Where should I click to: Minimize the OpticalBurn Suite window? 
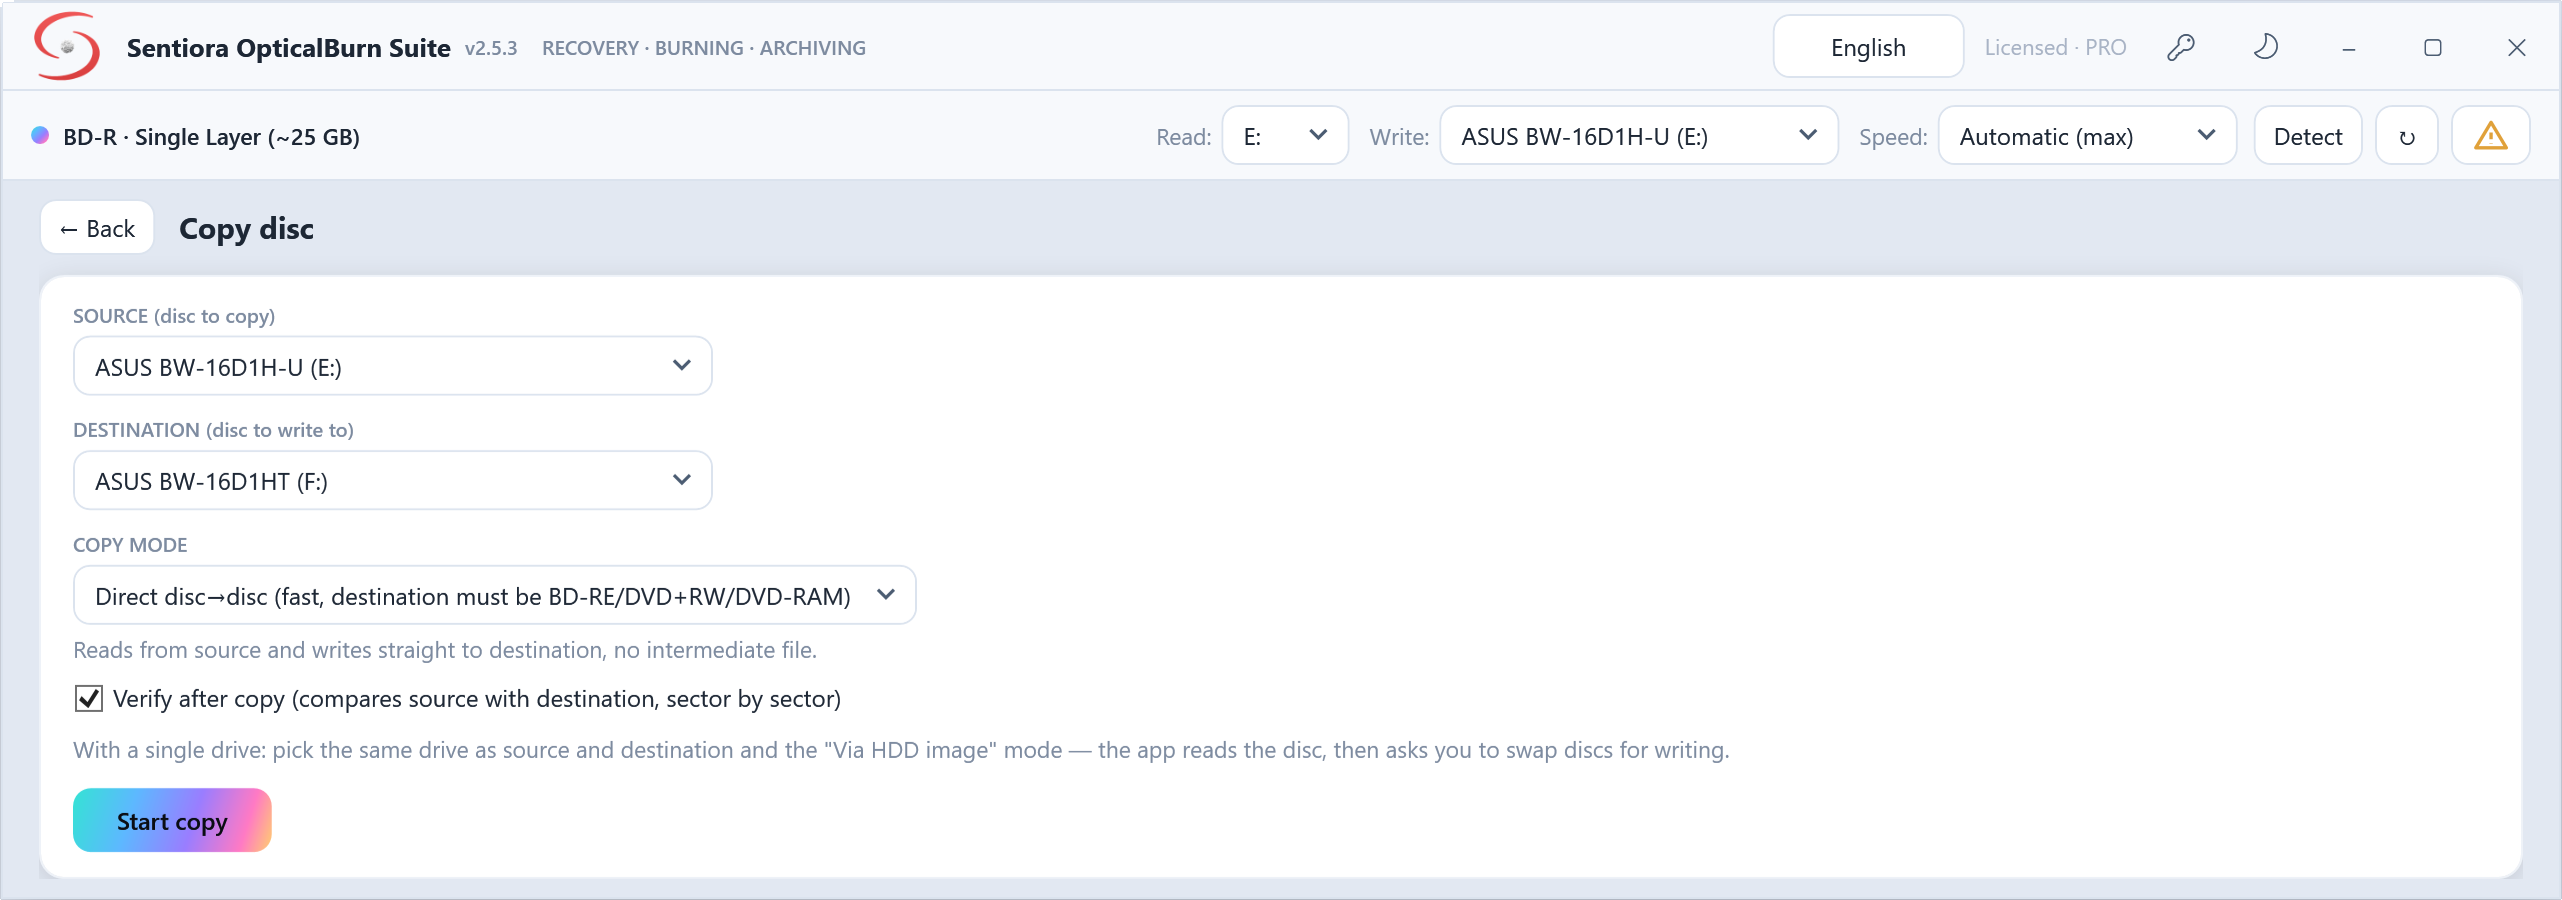pos(2349,48)
